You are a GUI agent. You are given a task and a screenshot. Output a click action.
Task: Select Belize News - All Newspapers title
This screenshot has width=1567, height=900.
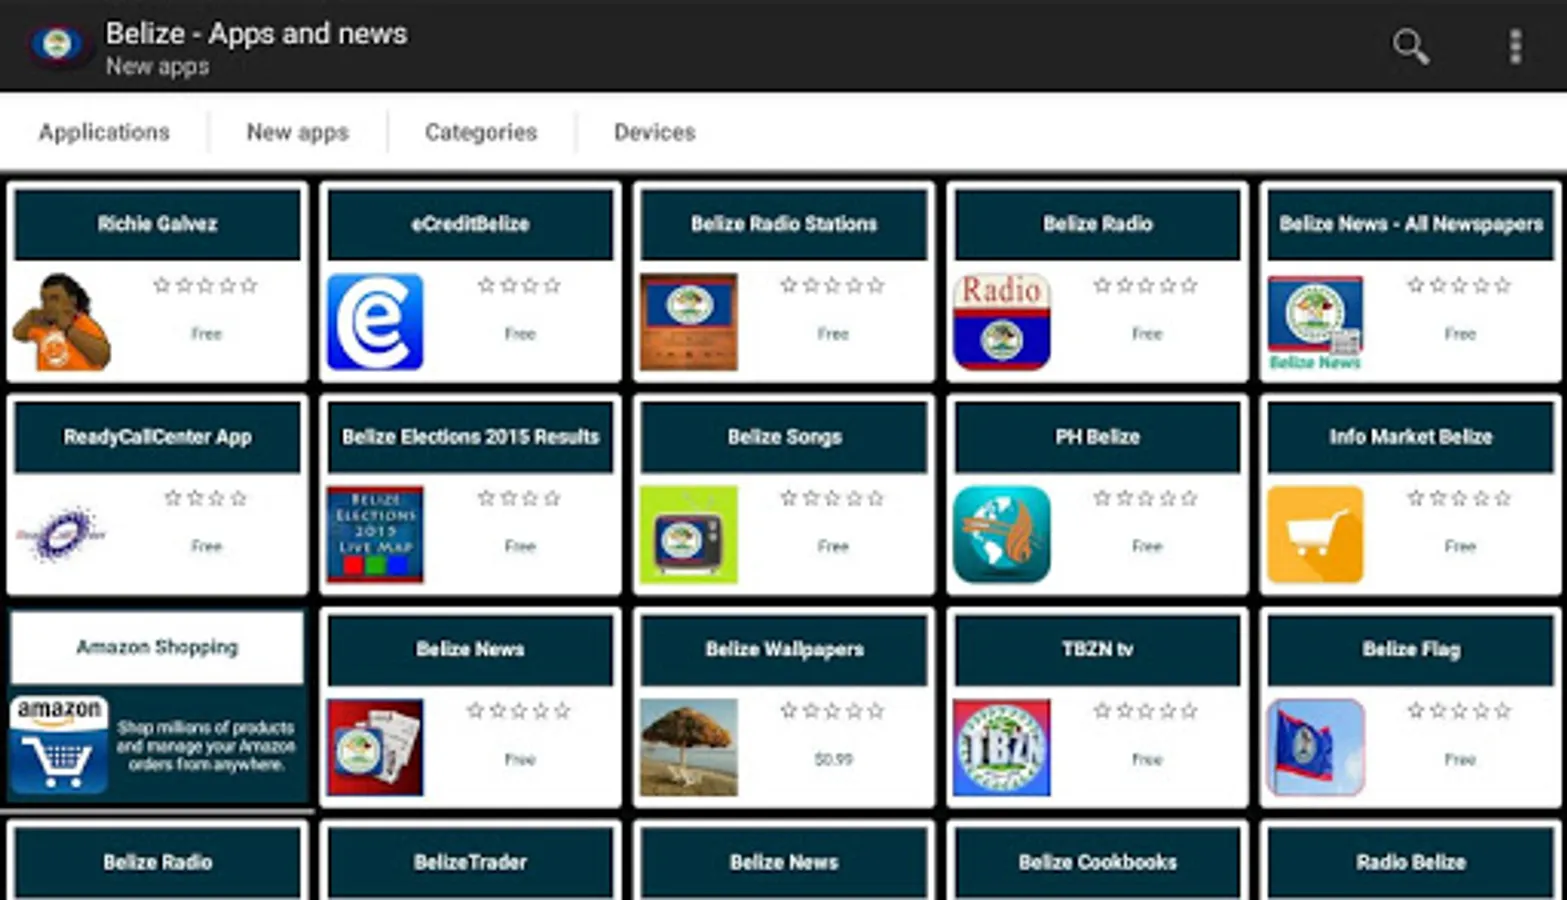1411,224
